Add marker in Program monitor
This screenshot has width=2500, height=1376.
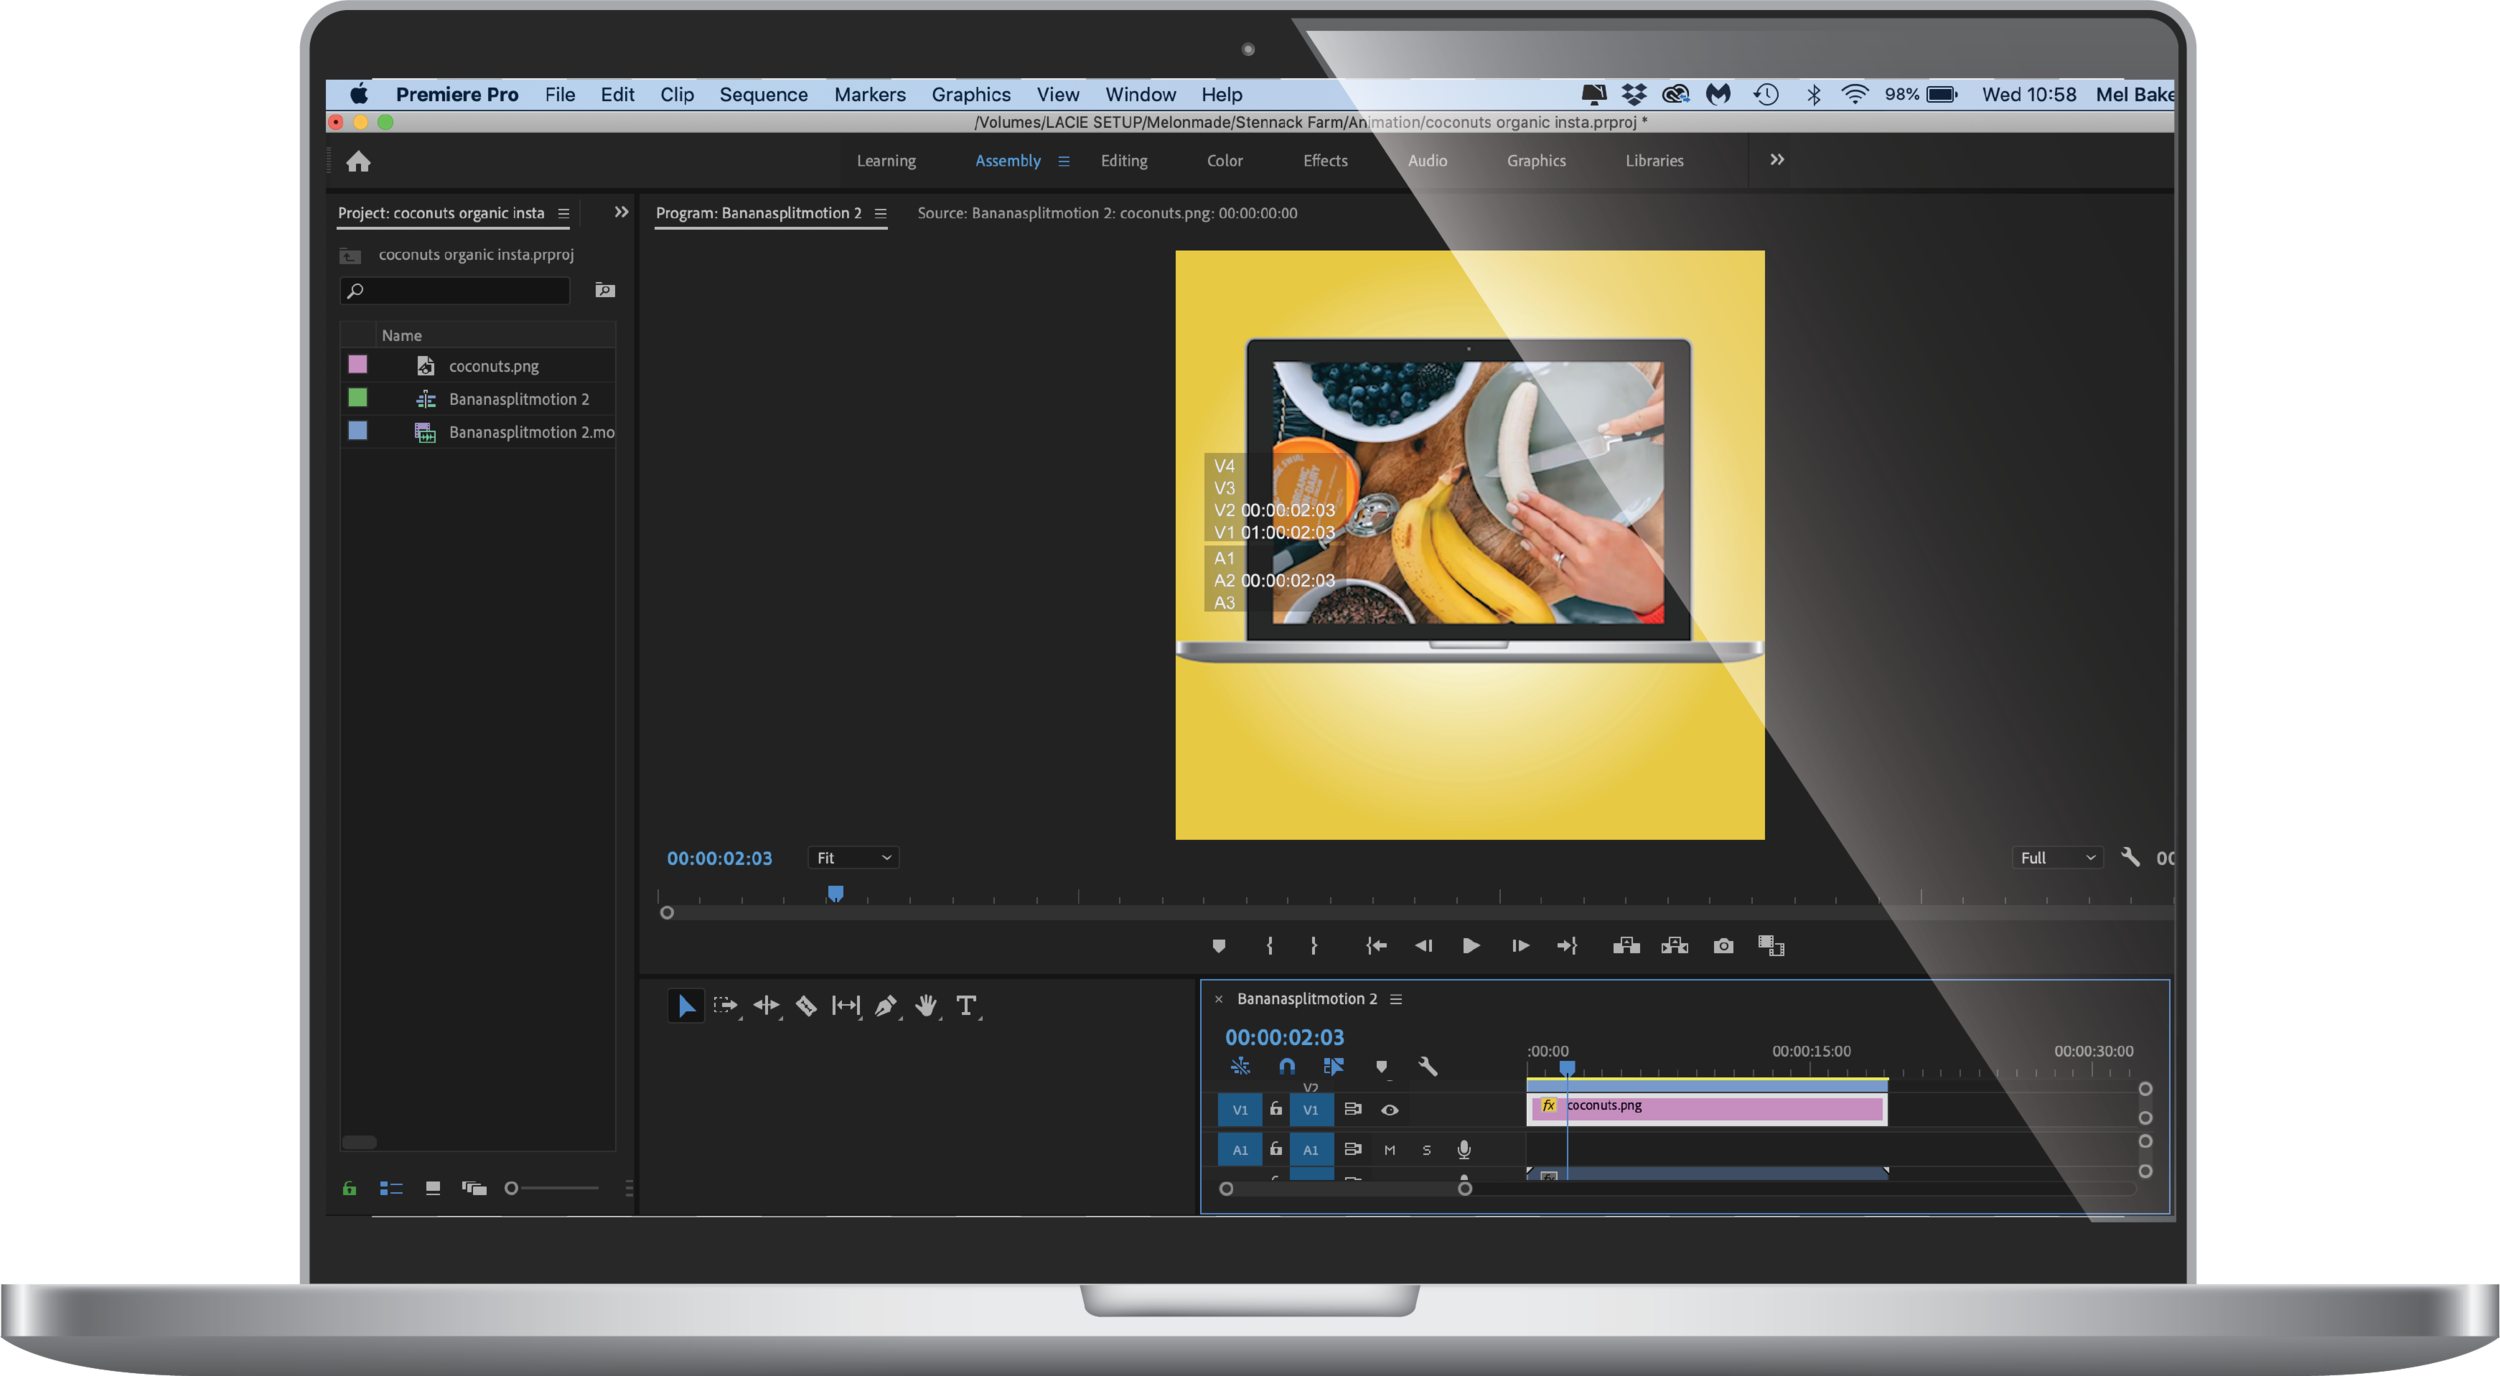pos(1218,946)
